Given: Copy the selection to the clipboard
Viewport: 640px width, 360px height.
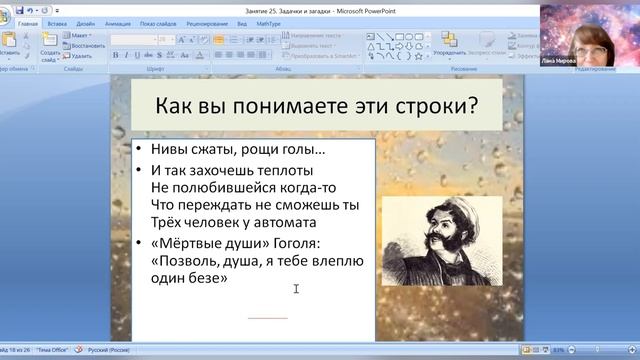Looking at the screenshot, I should [26, 46].
